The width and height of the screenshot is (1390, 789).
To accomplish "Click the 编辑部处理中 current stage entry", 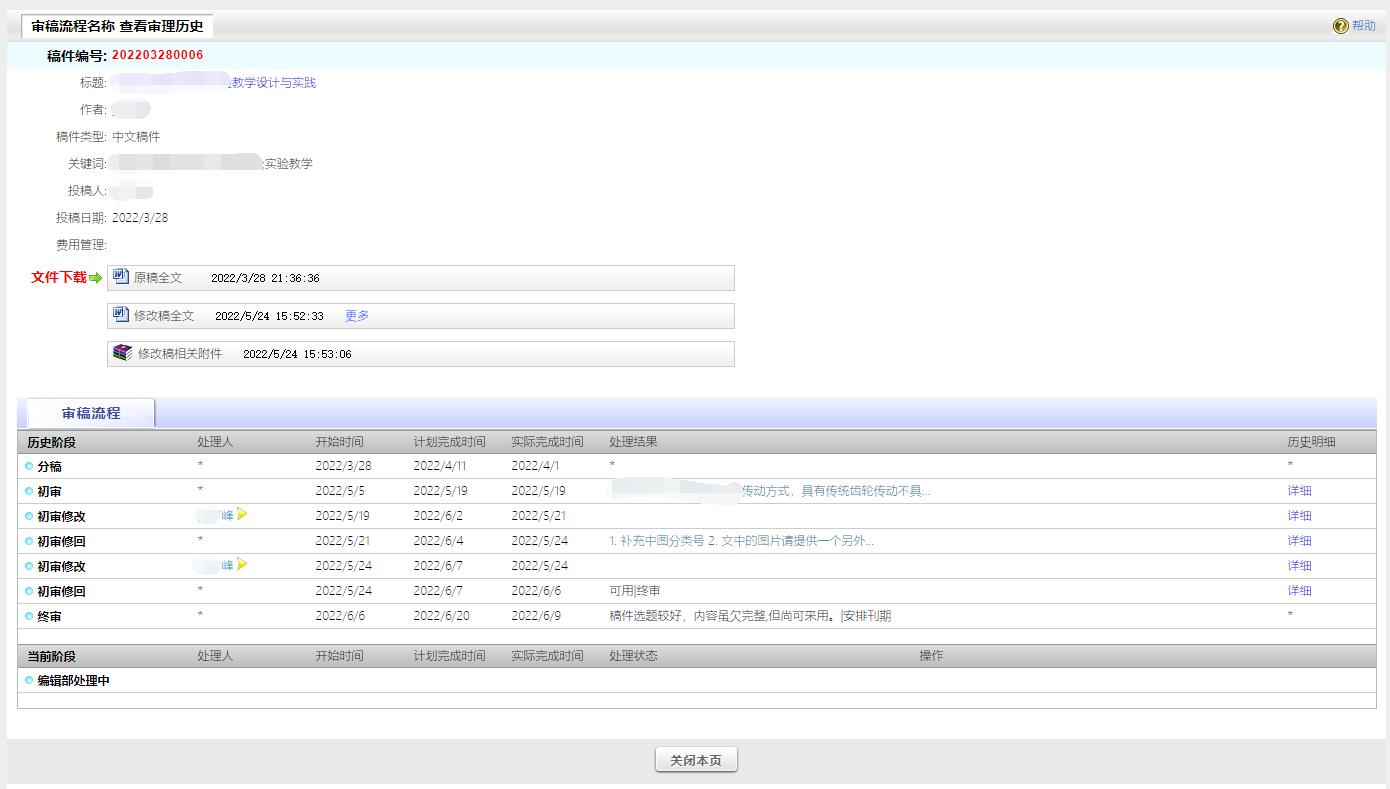I will tap(73, 681).
